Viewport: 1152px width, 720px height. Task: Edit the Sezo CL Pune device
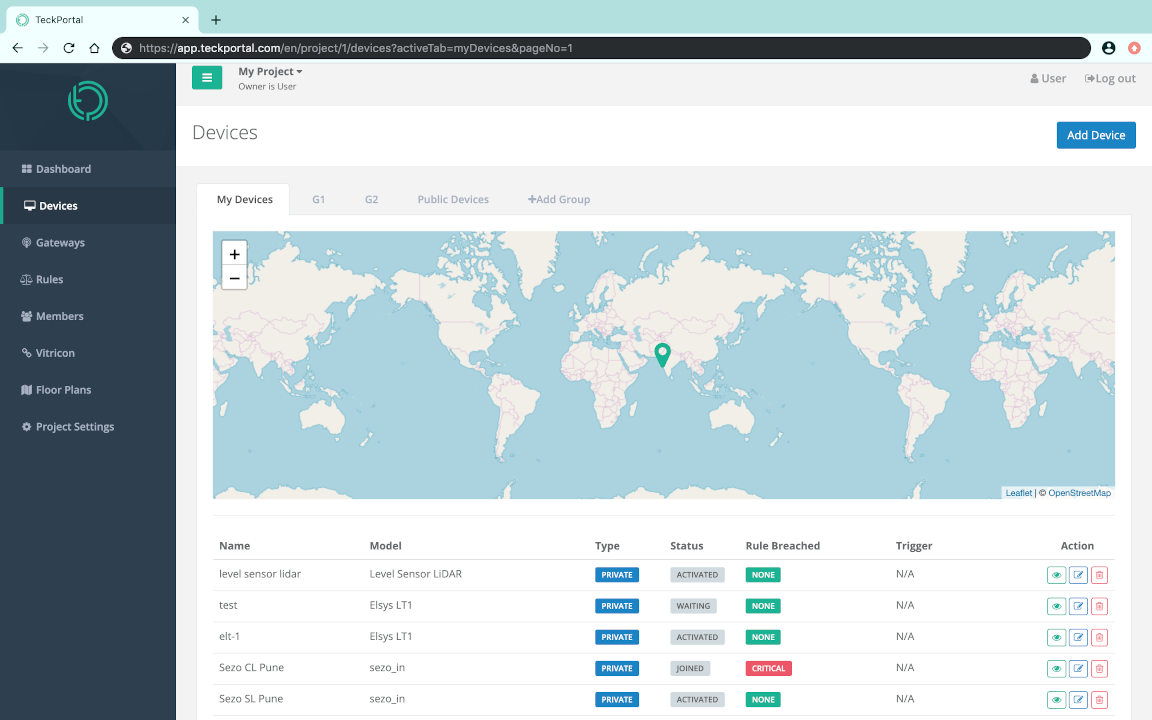[1078, 669]
